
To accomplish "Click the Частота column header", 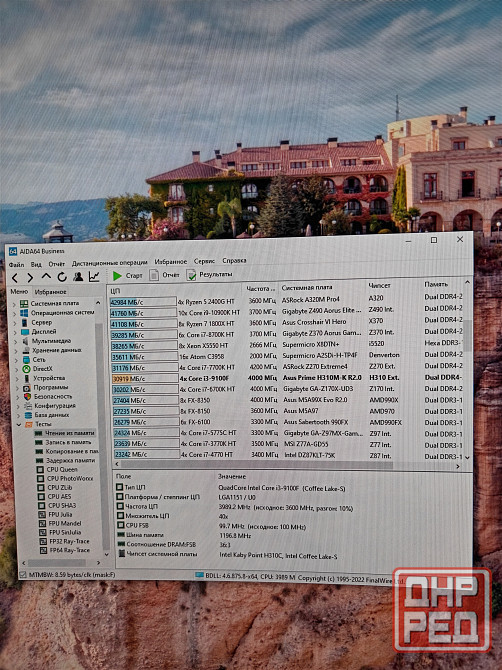I will click(x=260, y=288).
